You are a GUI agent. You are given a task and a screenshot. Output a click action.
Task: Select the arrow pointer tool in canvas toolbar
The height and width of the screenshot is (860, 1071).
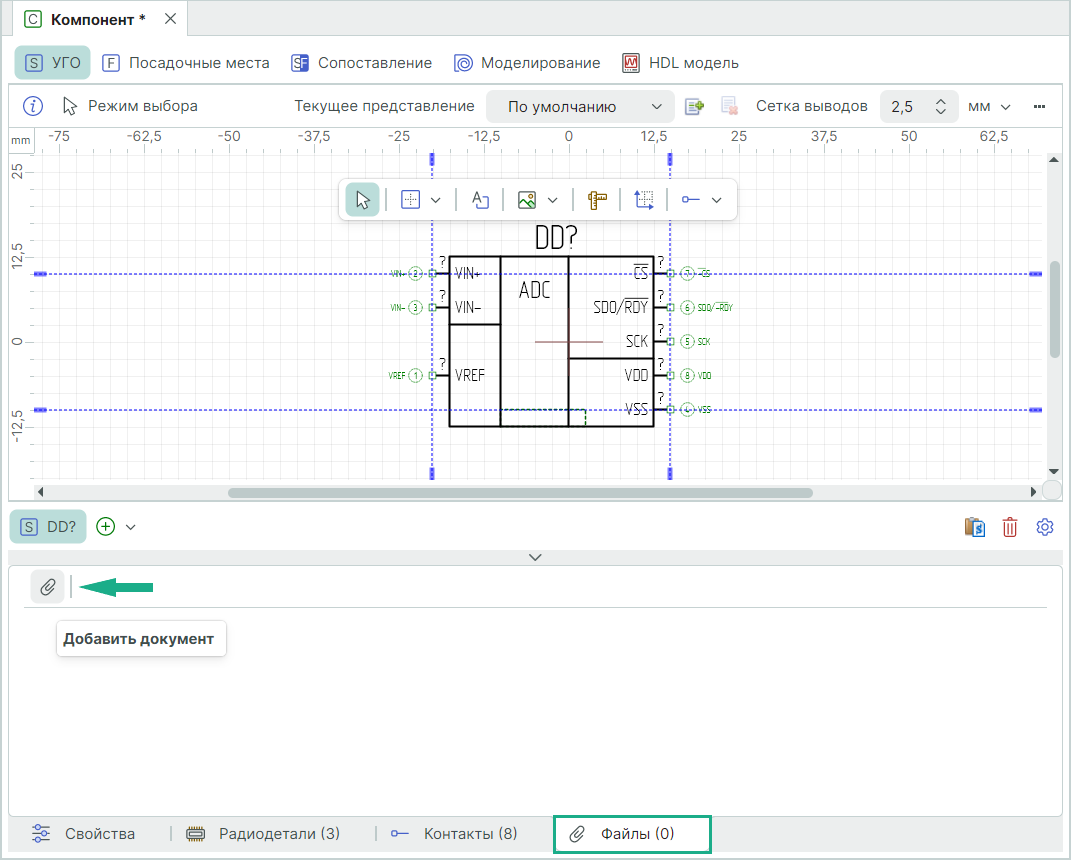click(x=362, y=200)
